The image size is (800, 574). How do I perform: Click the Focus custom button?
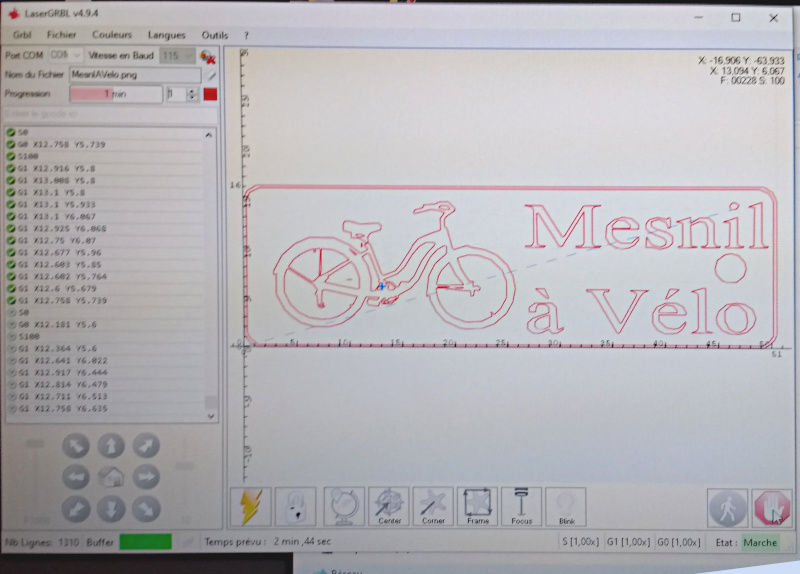click(x=521, y=506)
